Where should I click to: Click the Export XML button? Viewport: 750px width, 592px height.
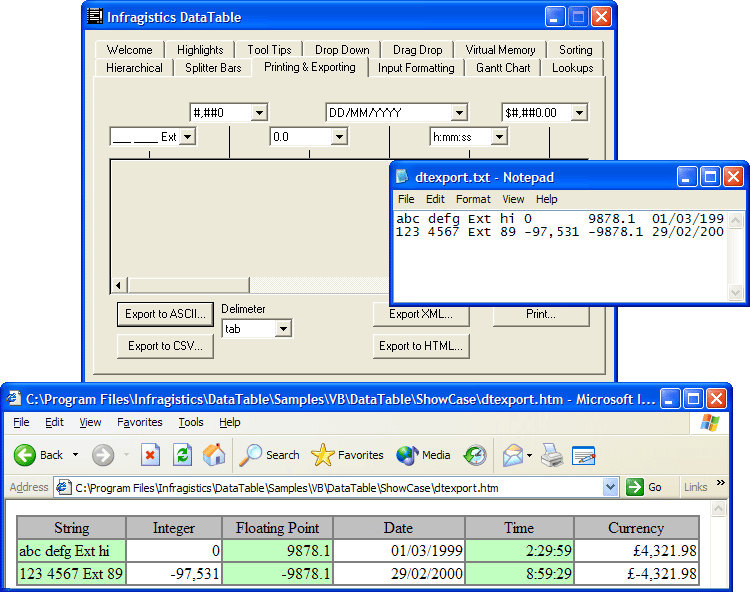[421, 316]
